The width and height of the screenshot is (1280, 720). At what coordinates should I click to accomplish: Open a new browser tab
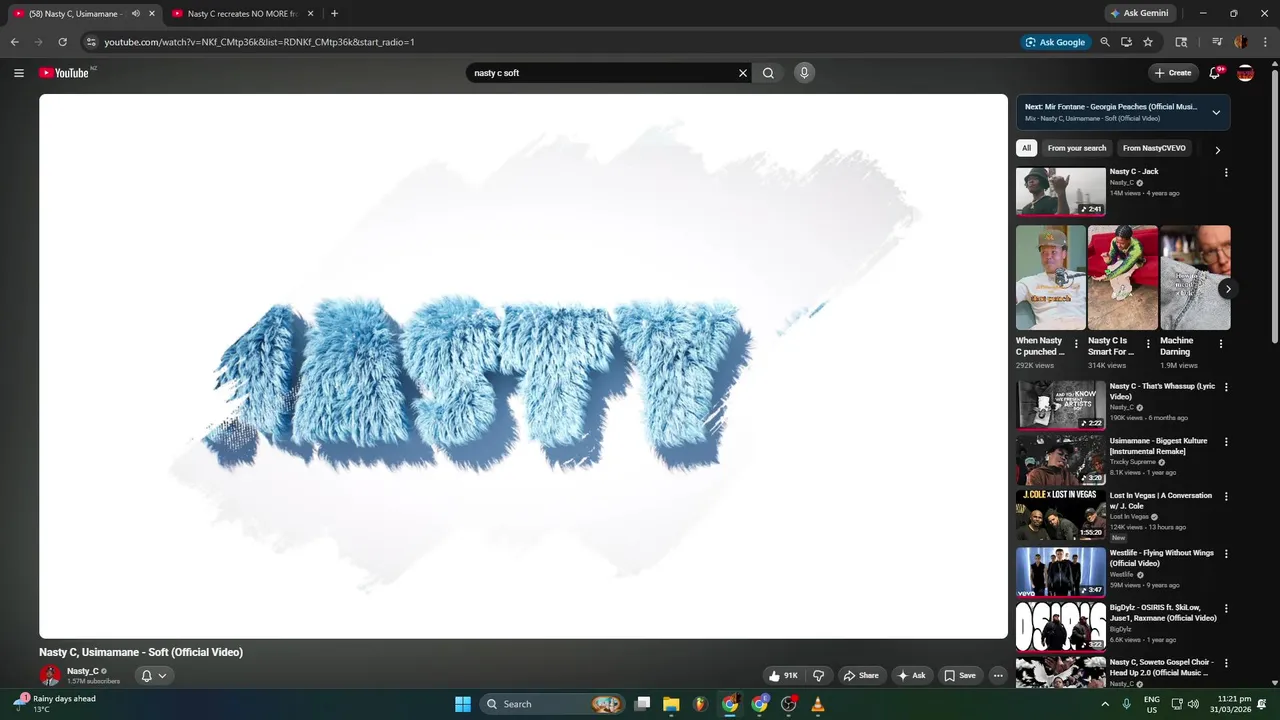click(x=334, y=14)
